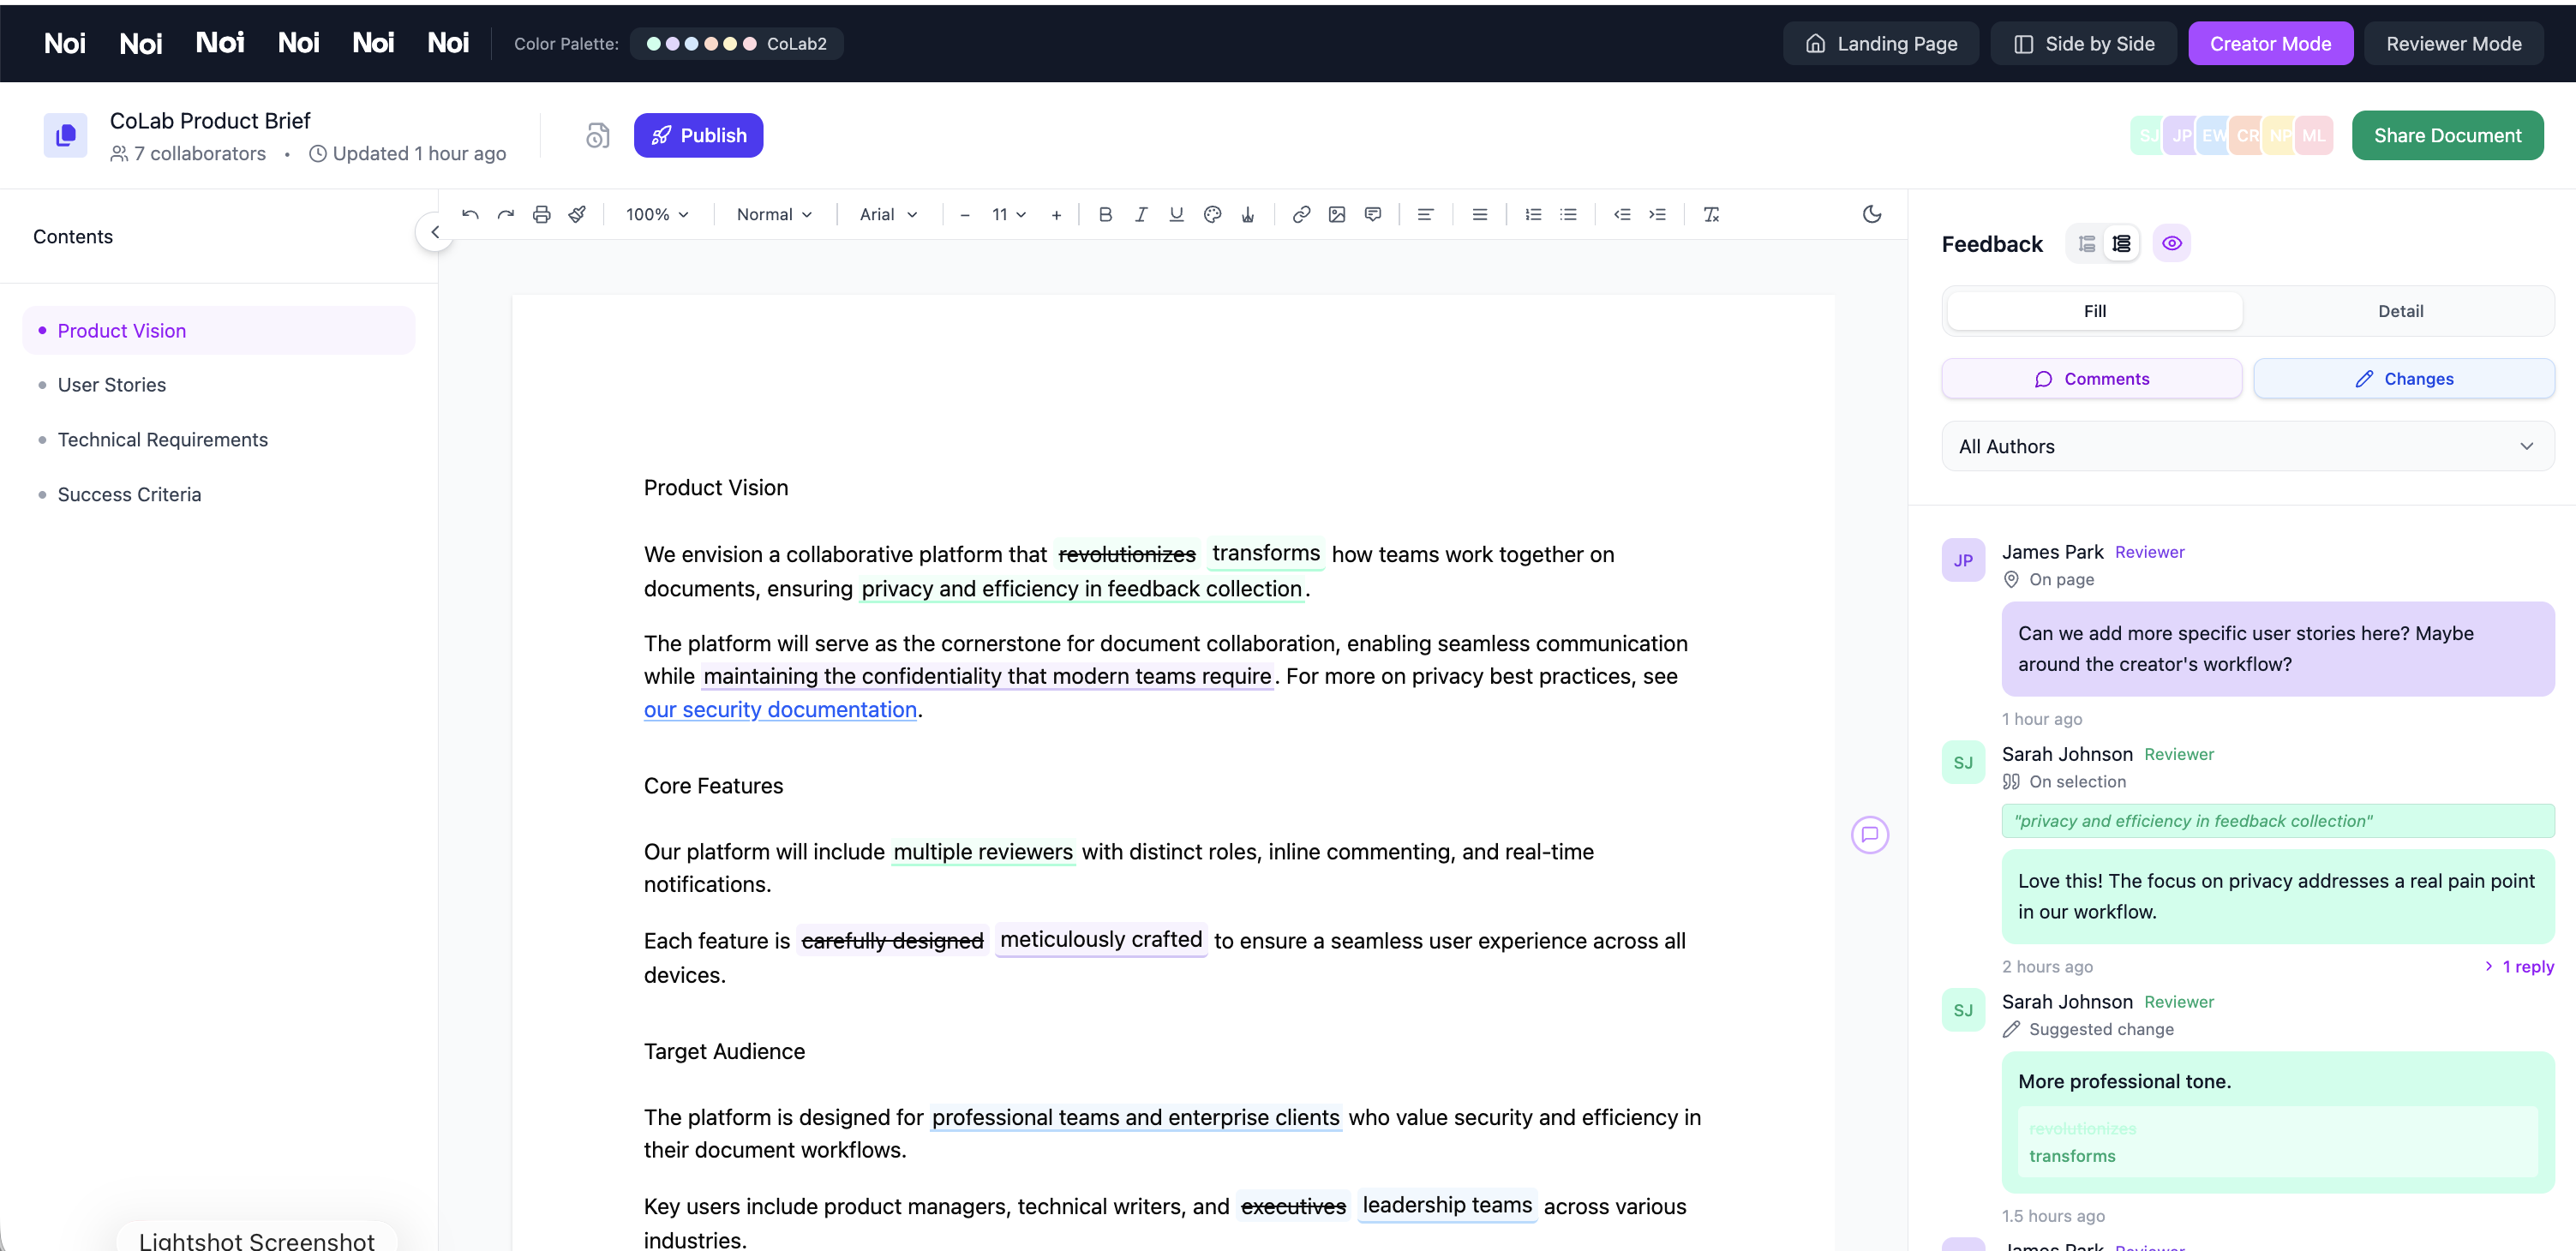Expand the All Authors filter
2576x1251 pixels.
tap(2247, 446)
